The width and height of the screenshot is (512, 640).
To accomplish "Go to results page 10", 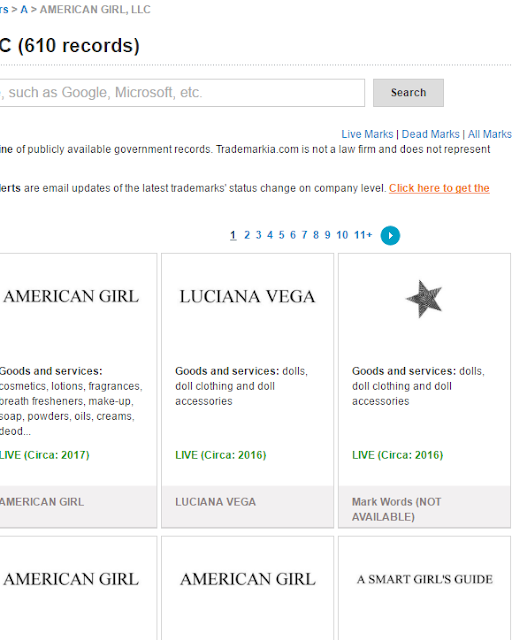I will (342, 235).
